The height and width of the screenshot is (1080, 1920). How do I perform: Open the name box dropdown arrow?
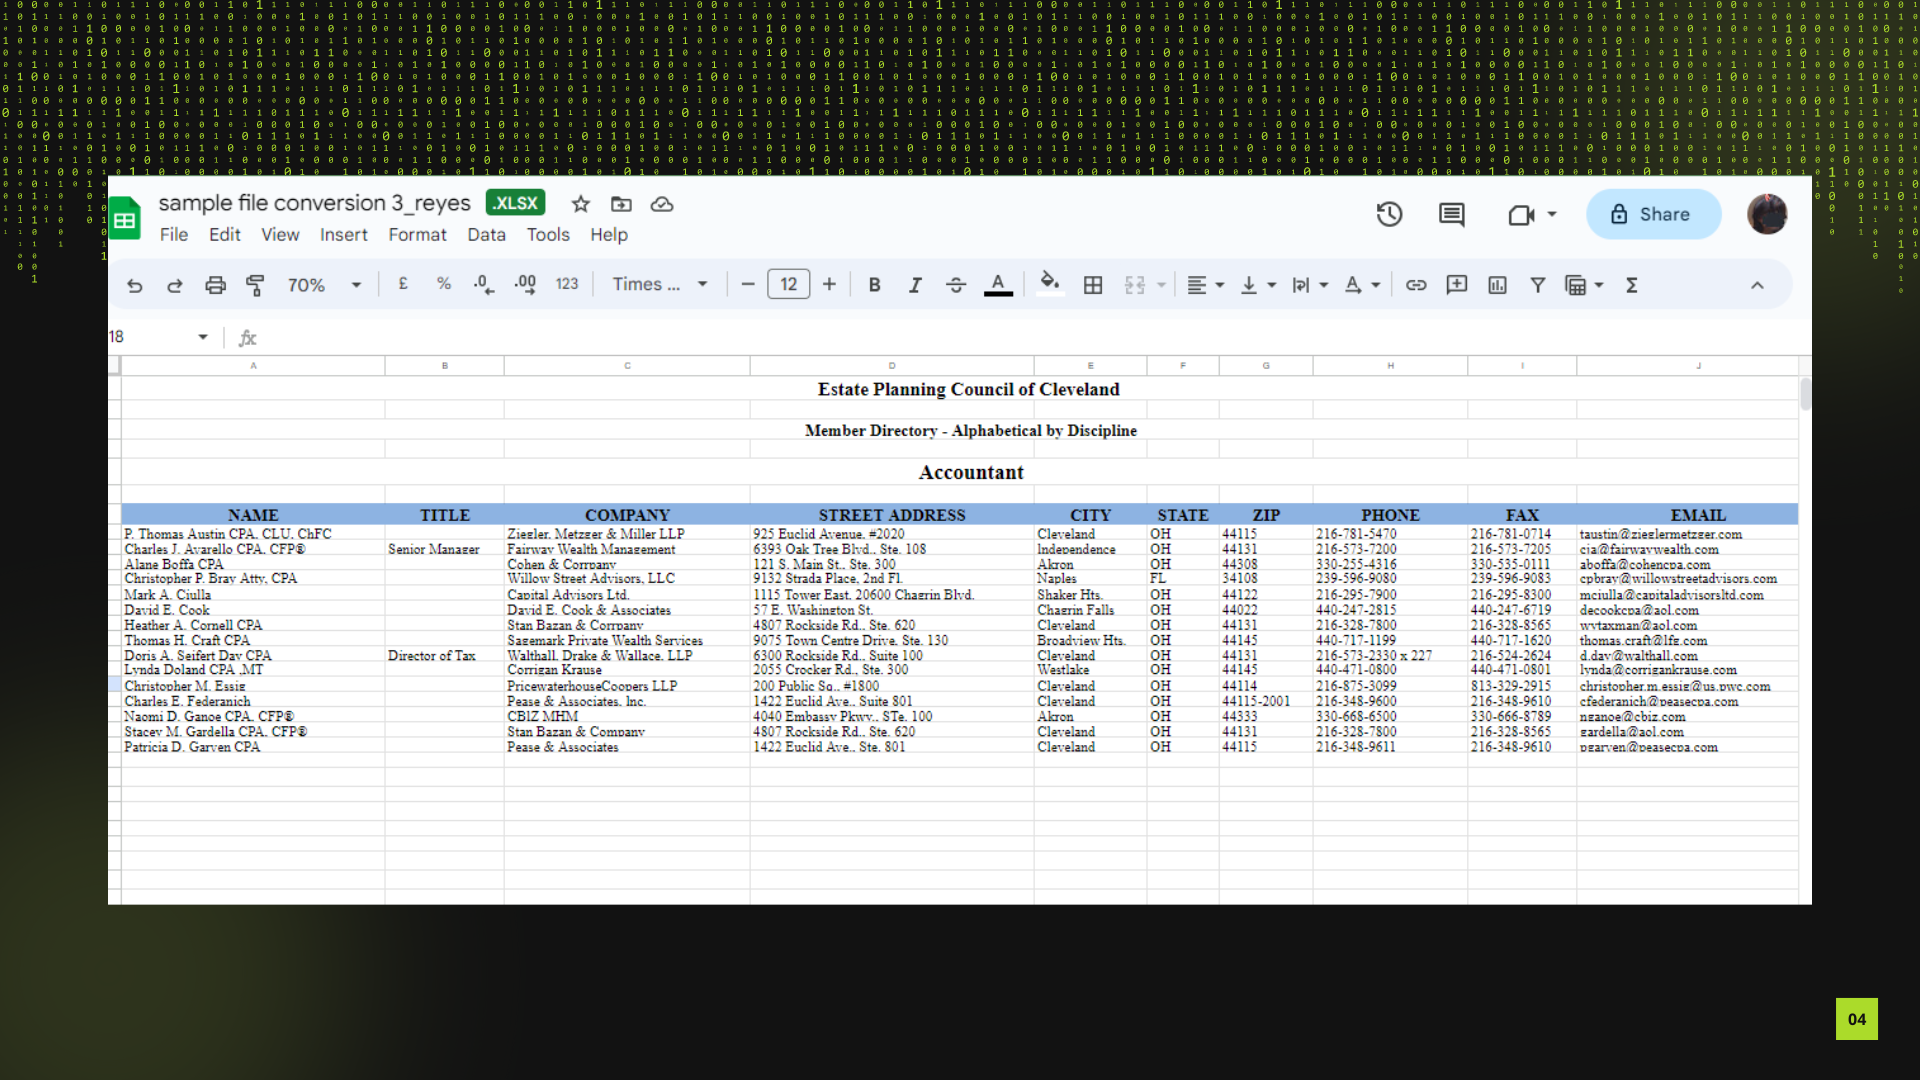pyautogui.click(x=203, y=337)
